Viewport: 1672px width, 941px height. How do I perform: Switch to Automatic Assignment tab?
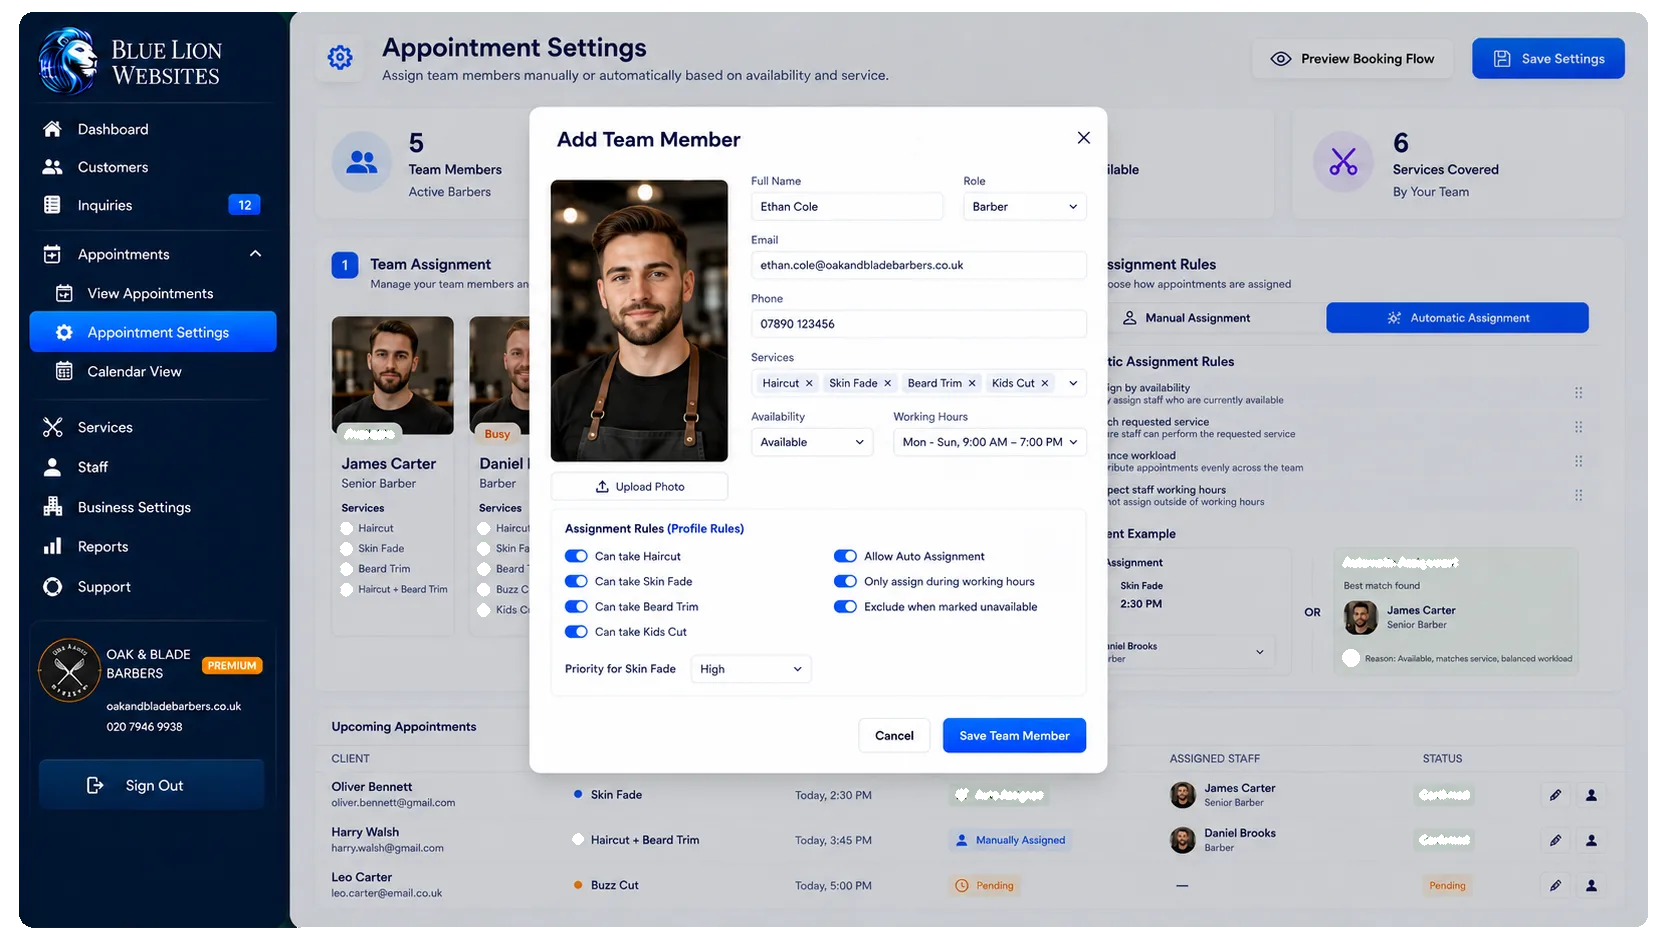point(1457,318)
